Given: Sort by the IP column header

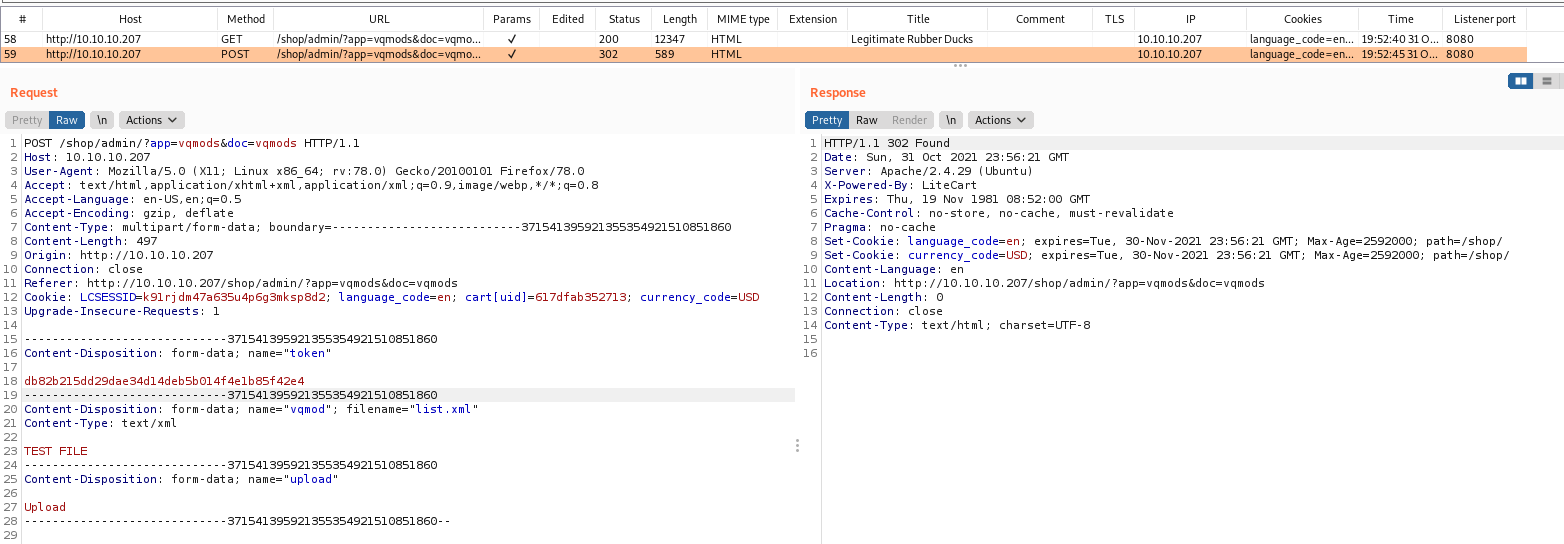Looking at the screenshot, I should coord(1190,19).
